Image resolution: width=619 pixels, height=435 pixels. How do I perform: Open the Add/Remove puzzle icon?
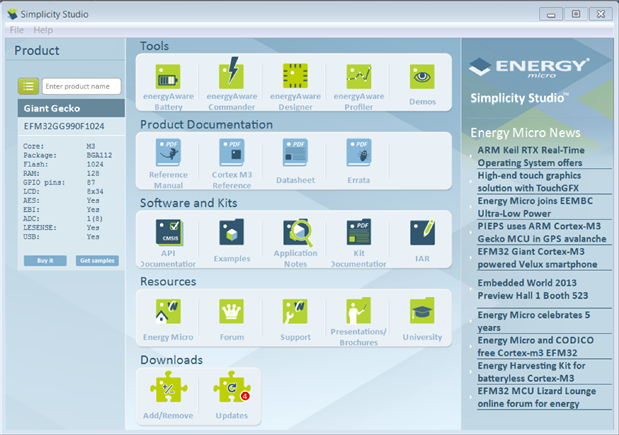(x=169, y=387)
